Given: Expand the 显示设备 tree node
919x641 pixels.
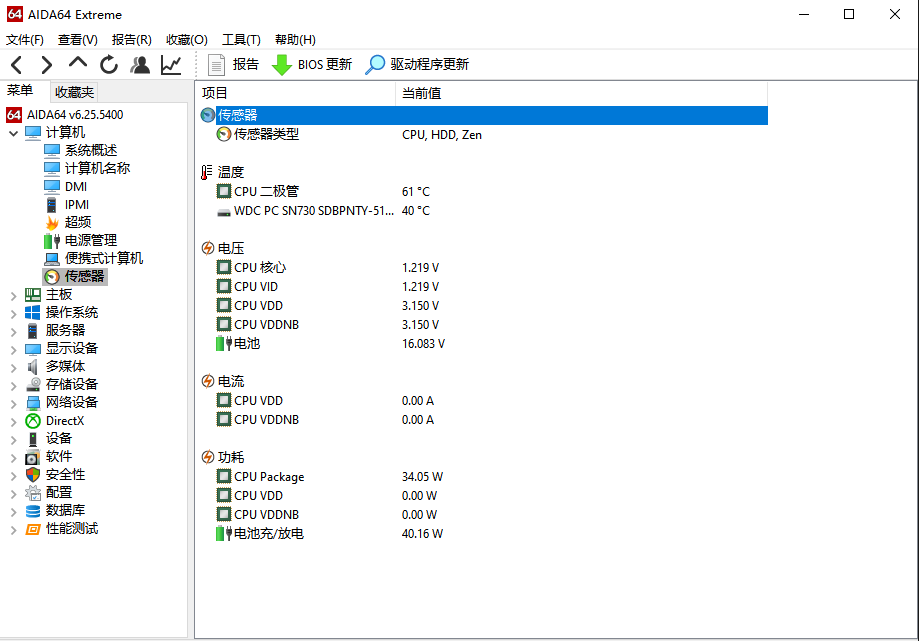Looking at the screenshot, I should tap(13, 350).
